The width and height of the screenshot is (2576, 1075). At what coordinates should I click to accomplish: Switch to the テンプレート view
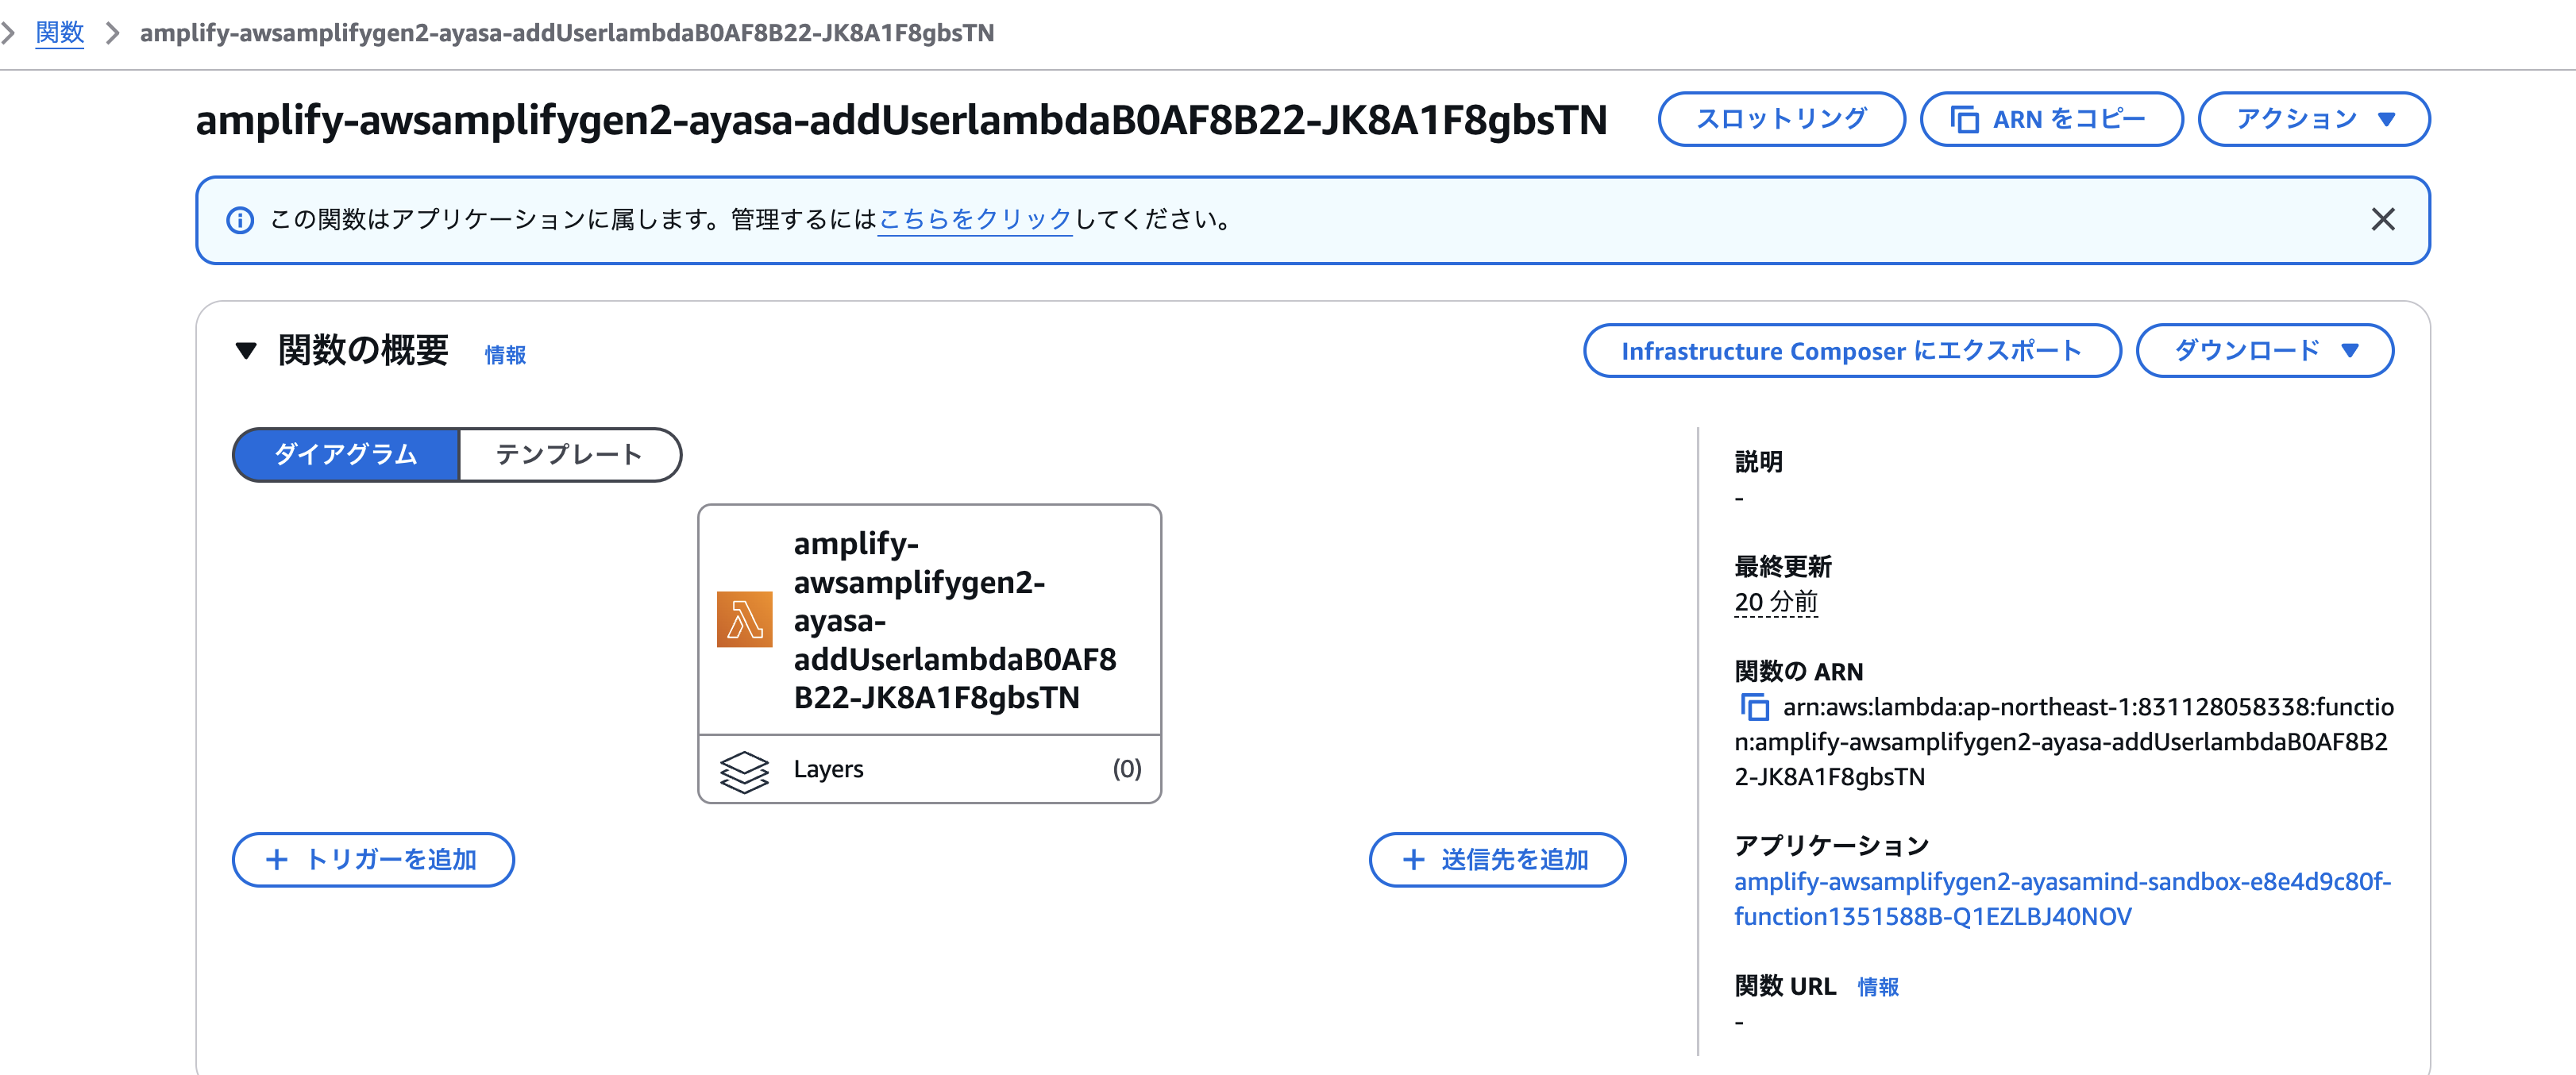(x=569, y=454)
